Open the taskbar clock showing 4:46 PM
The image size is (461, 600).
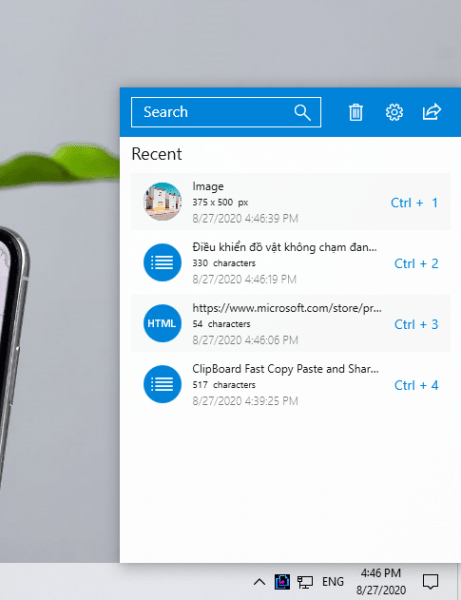pyautogui.click(x=381, y=582)
